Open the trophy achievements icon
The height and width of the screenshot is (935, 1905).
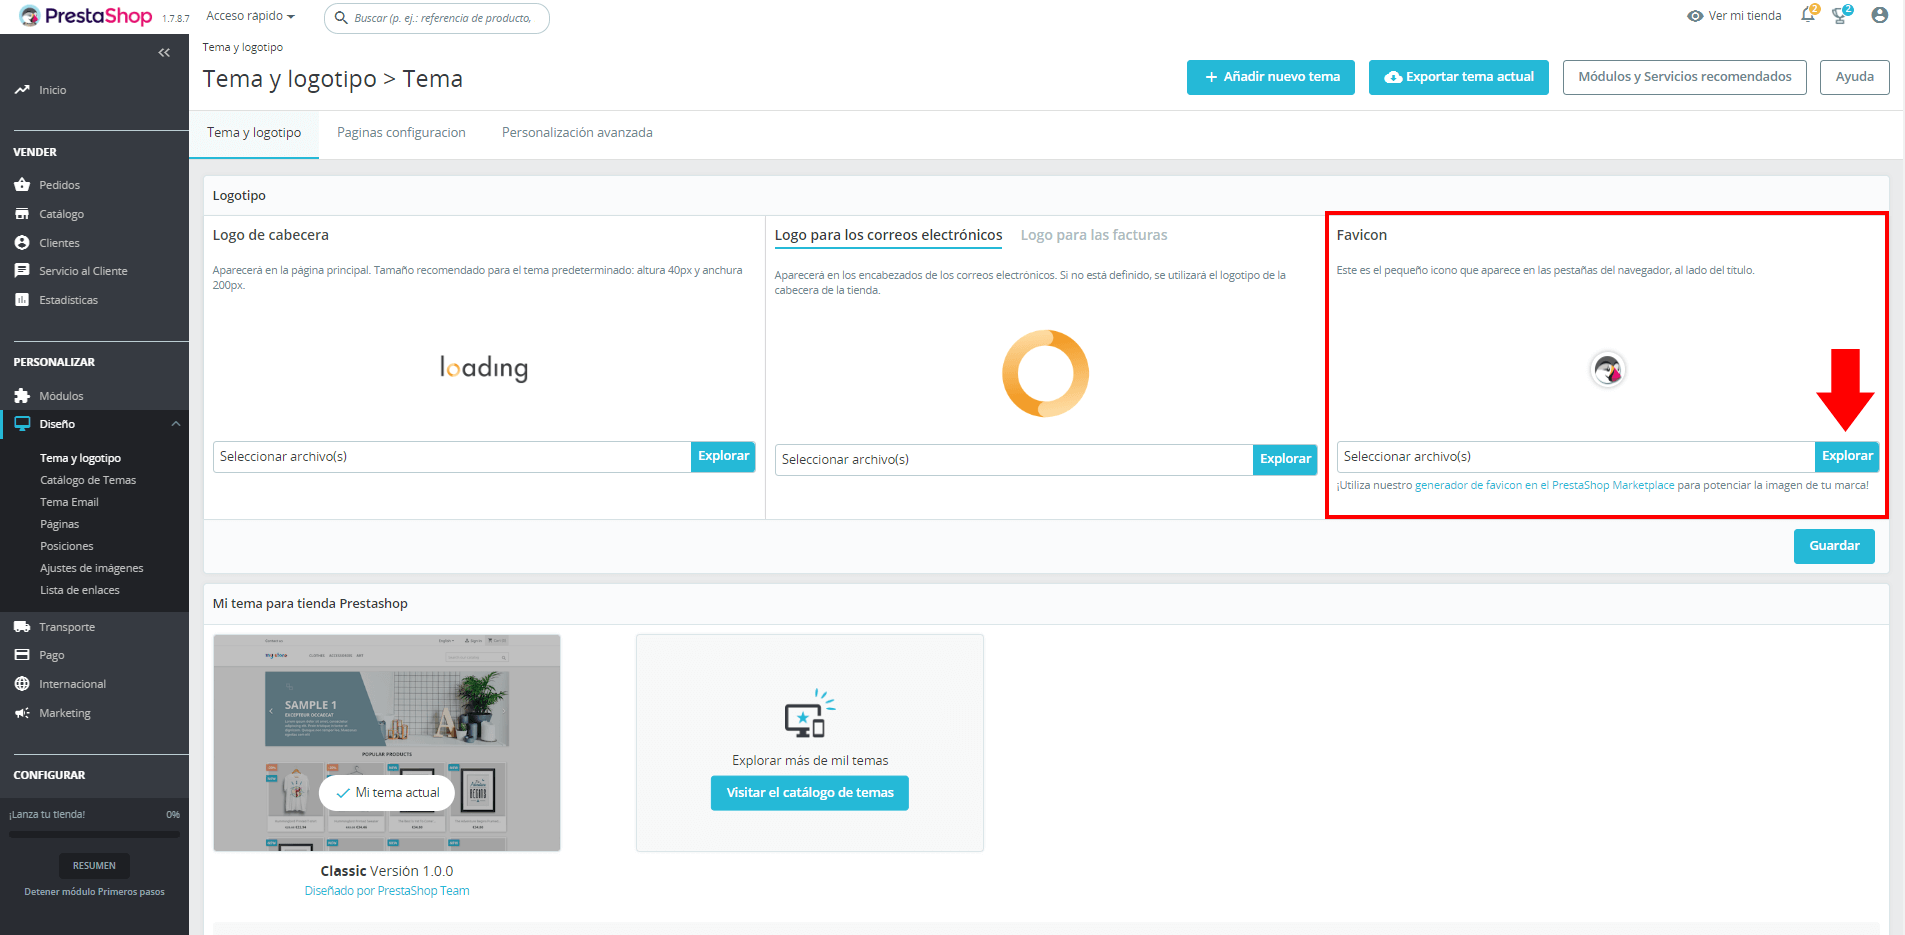click(x=1840, y=15)
